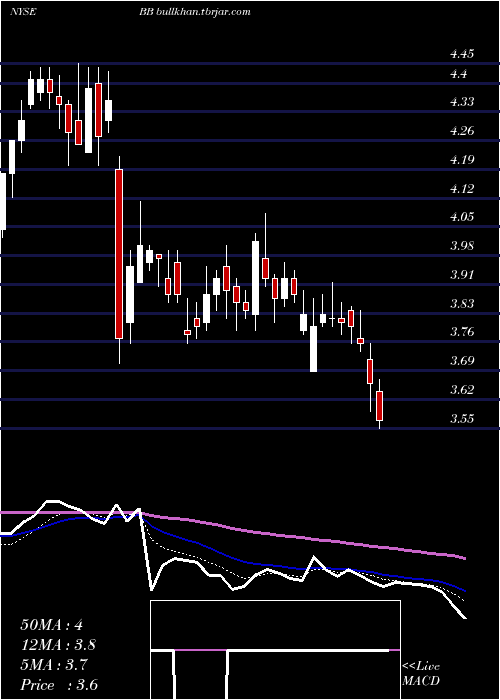Screen dimensions: 500x700
Task: Click the BB bullkhan.tbrjar.com title text
Action: [195, 12]
